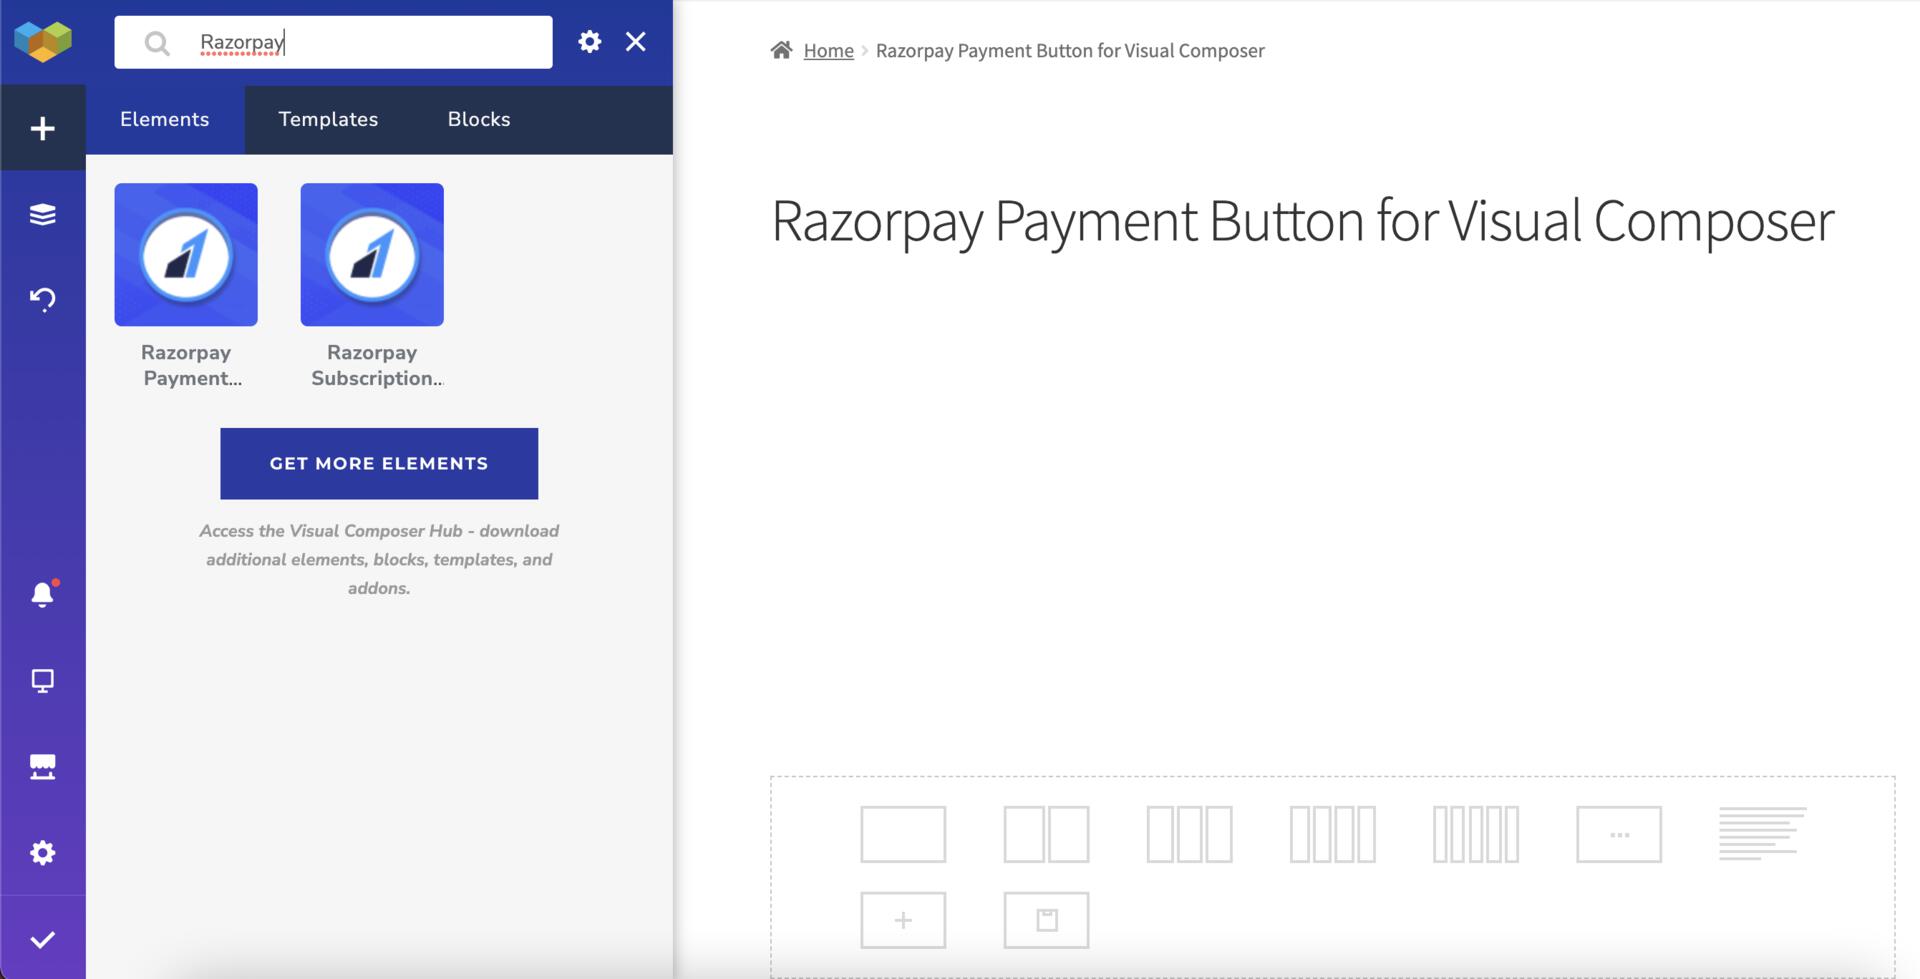Close the Add Content panel
This screenshot has width=1920, height=979.
(636, 41)
